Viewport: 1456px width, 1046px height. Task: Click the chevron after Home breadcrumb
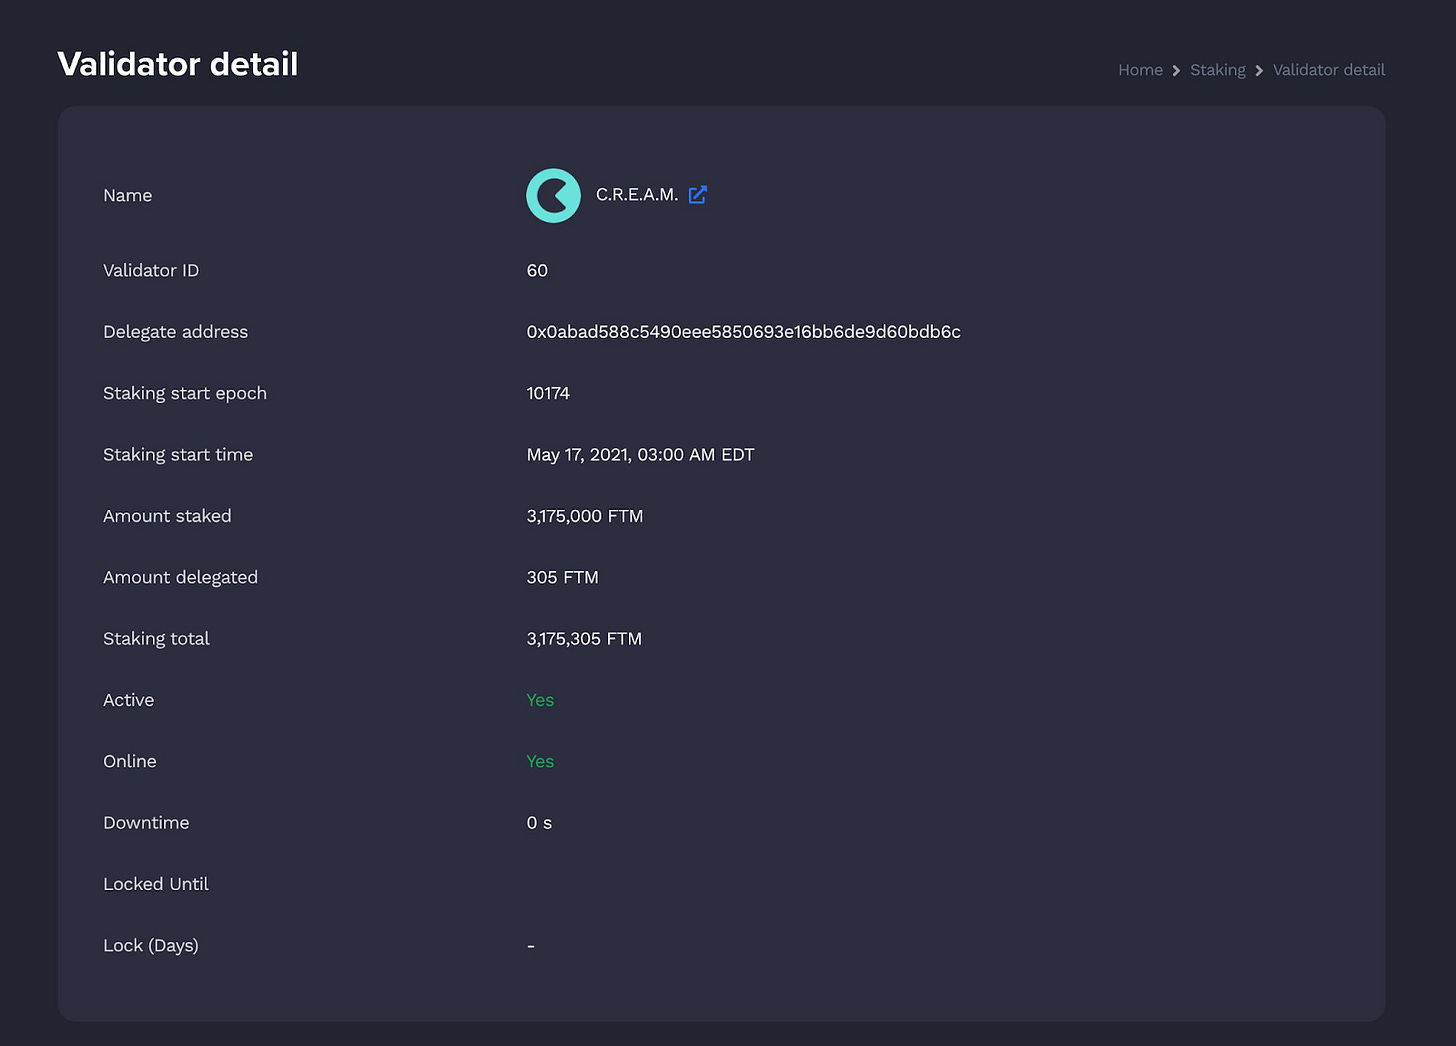(1176, 71)
